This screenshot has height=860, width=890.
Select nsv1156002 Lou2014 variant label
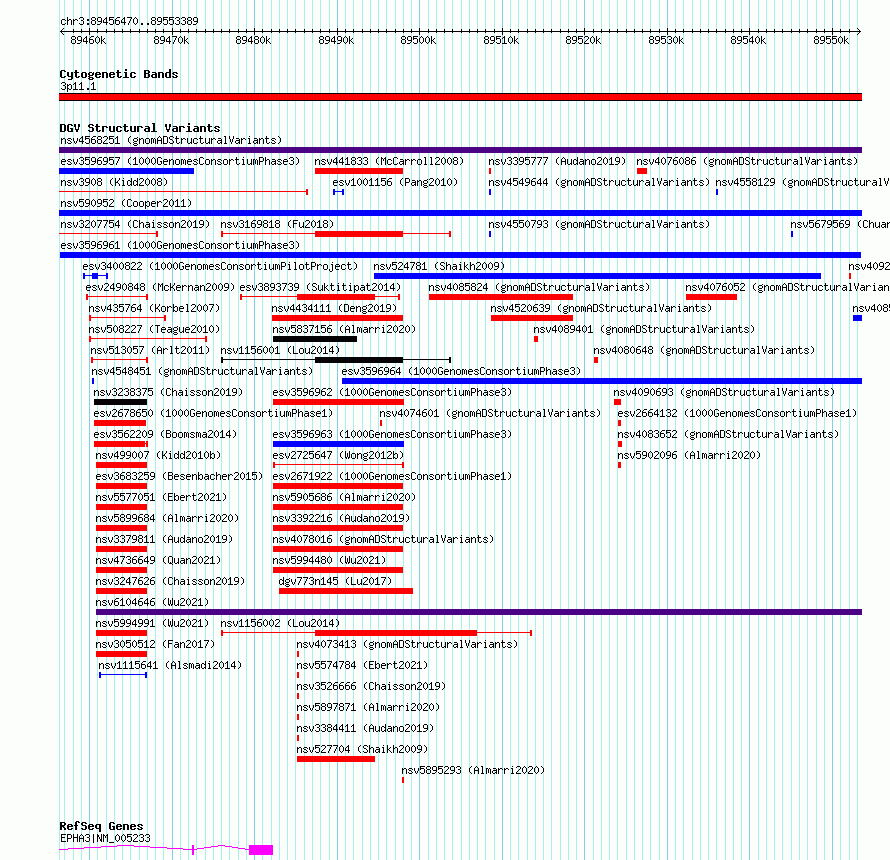click(x=280, y=623)
